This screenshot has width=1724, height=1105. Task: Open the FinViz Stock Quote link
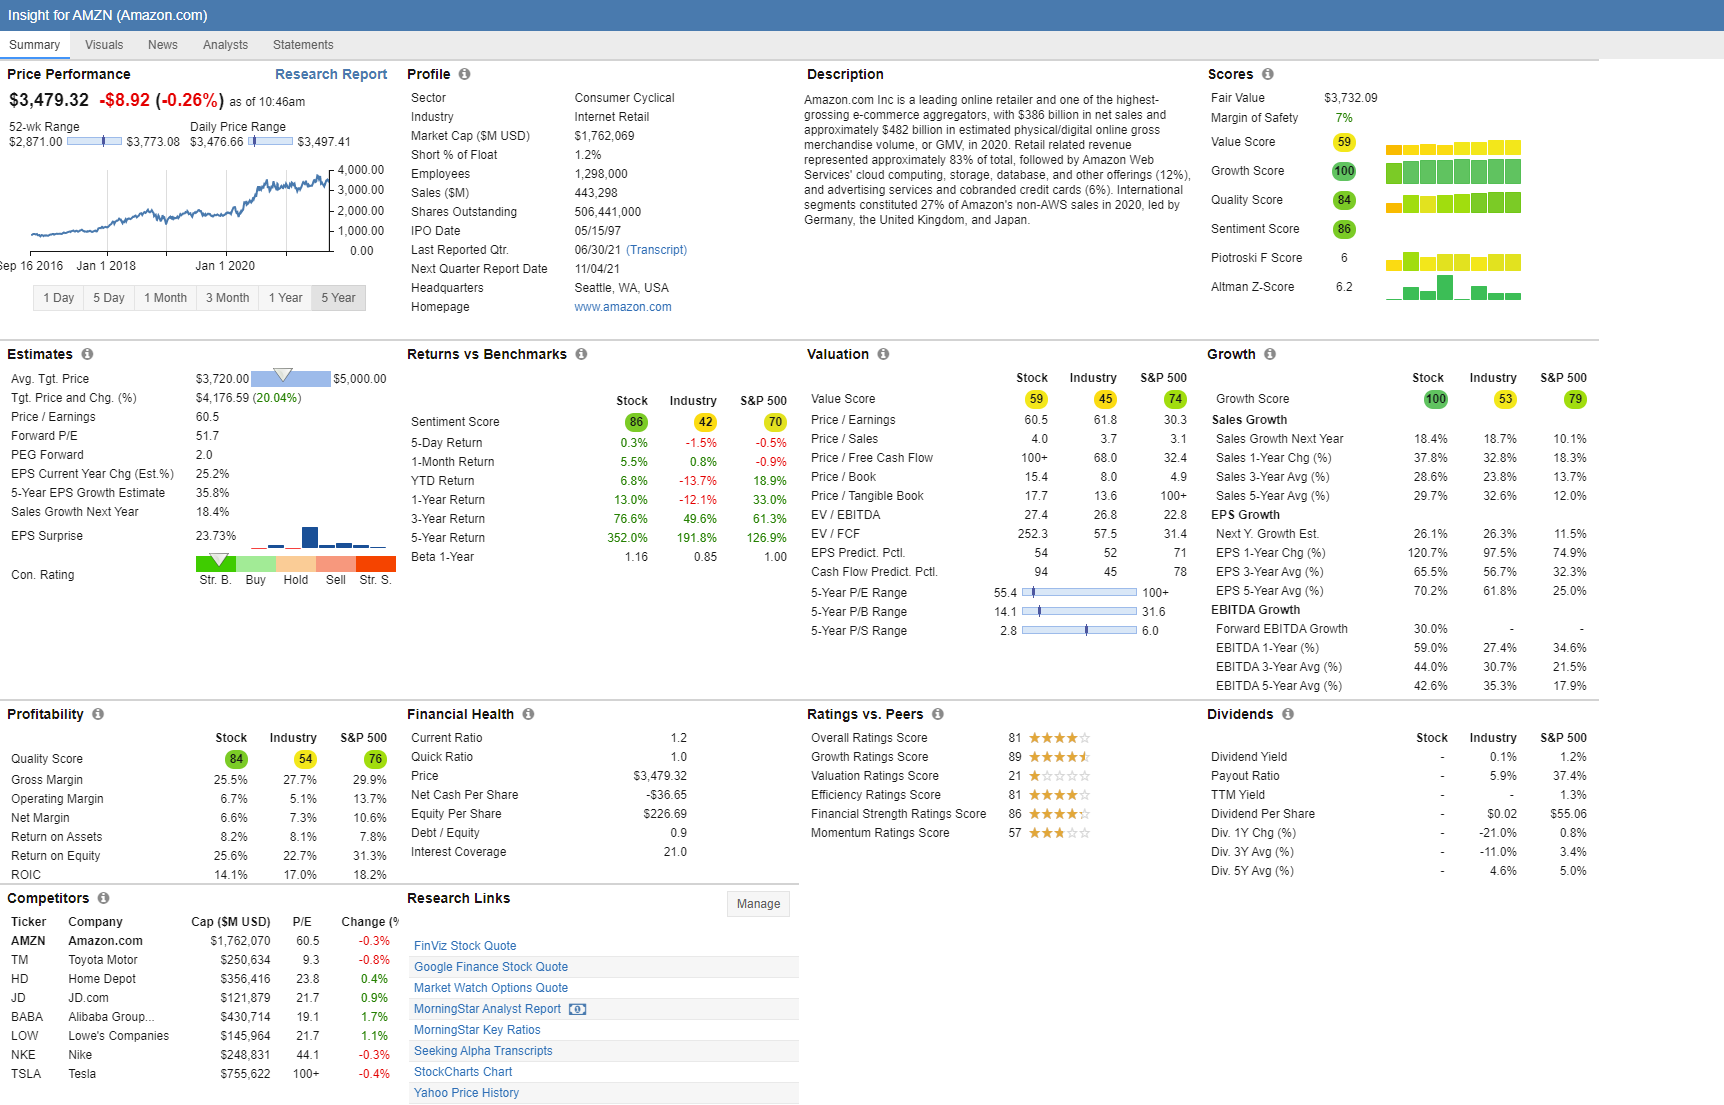click(x=465, y=946)
